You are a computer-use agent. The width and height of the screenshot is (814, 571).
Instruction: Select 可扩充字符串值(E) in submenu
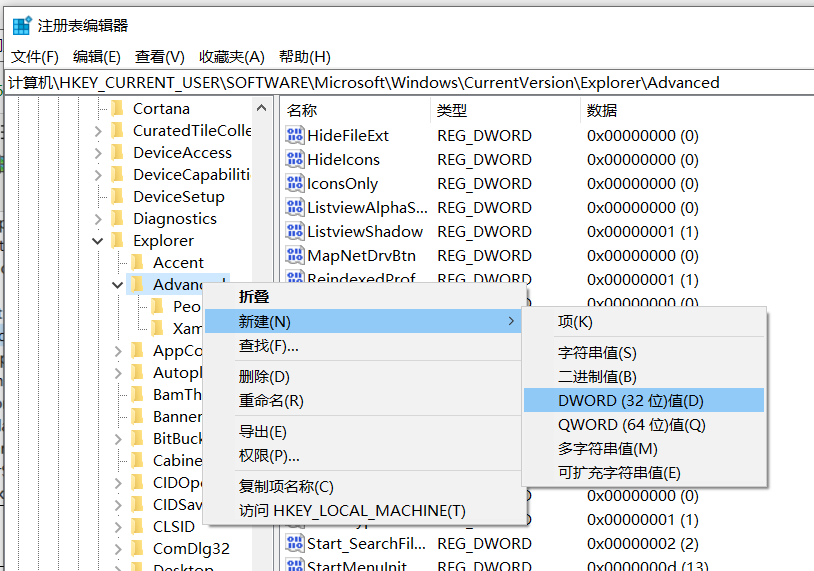[x=644, y=472]
